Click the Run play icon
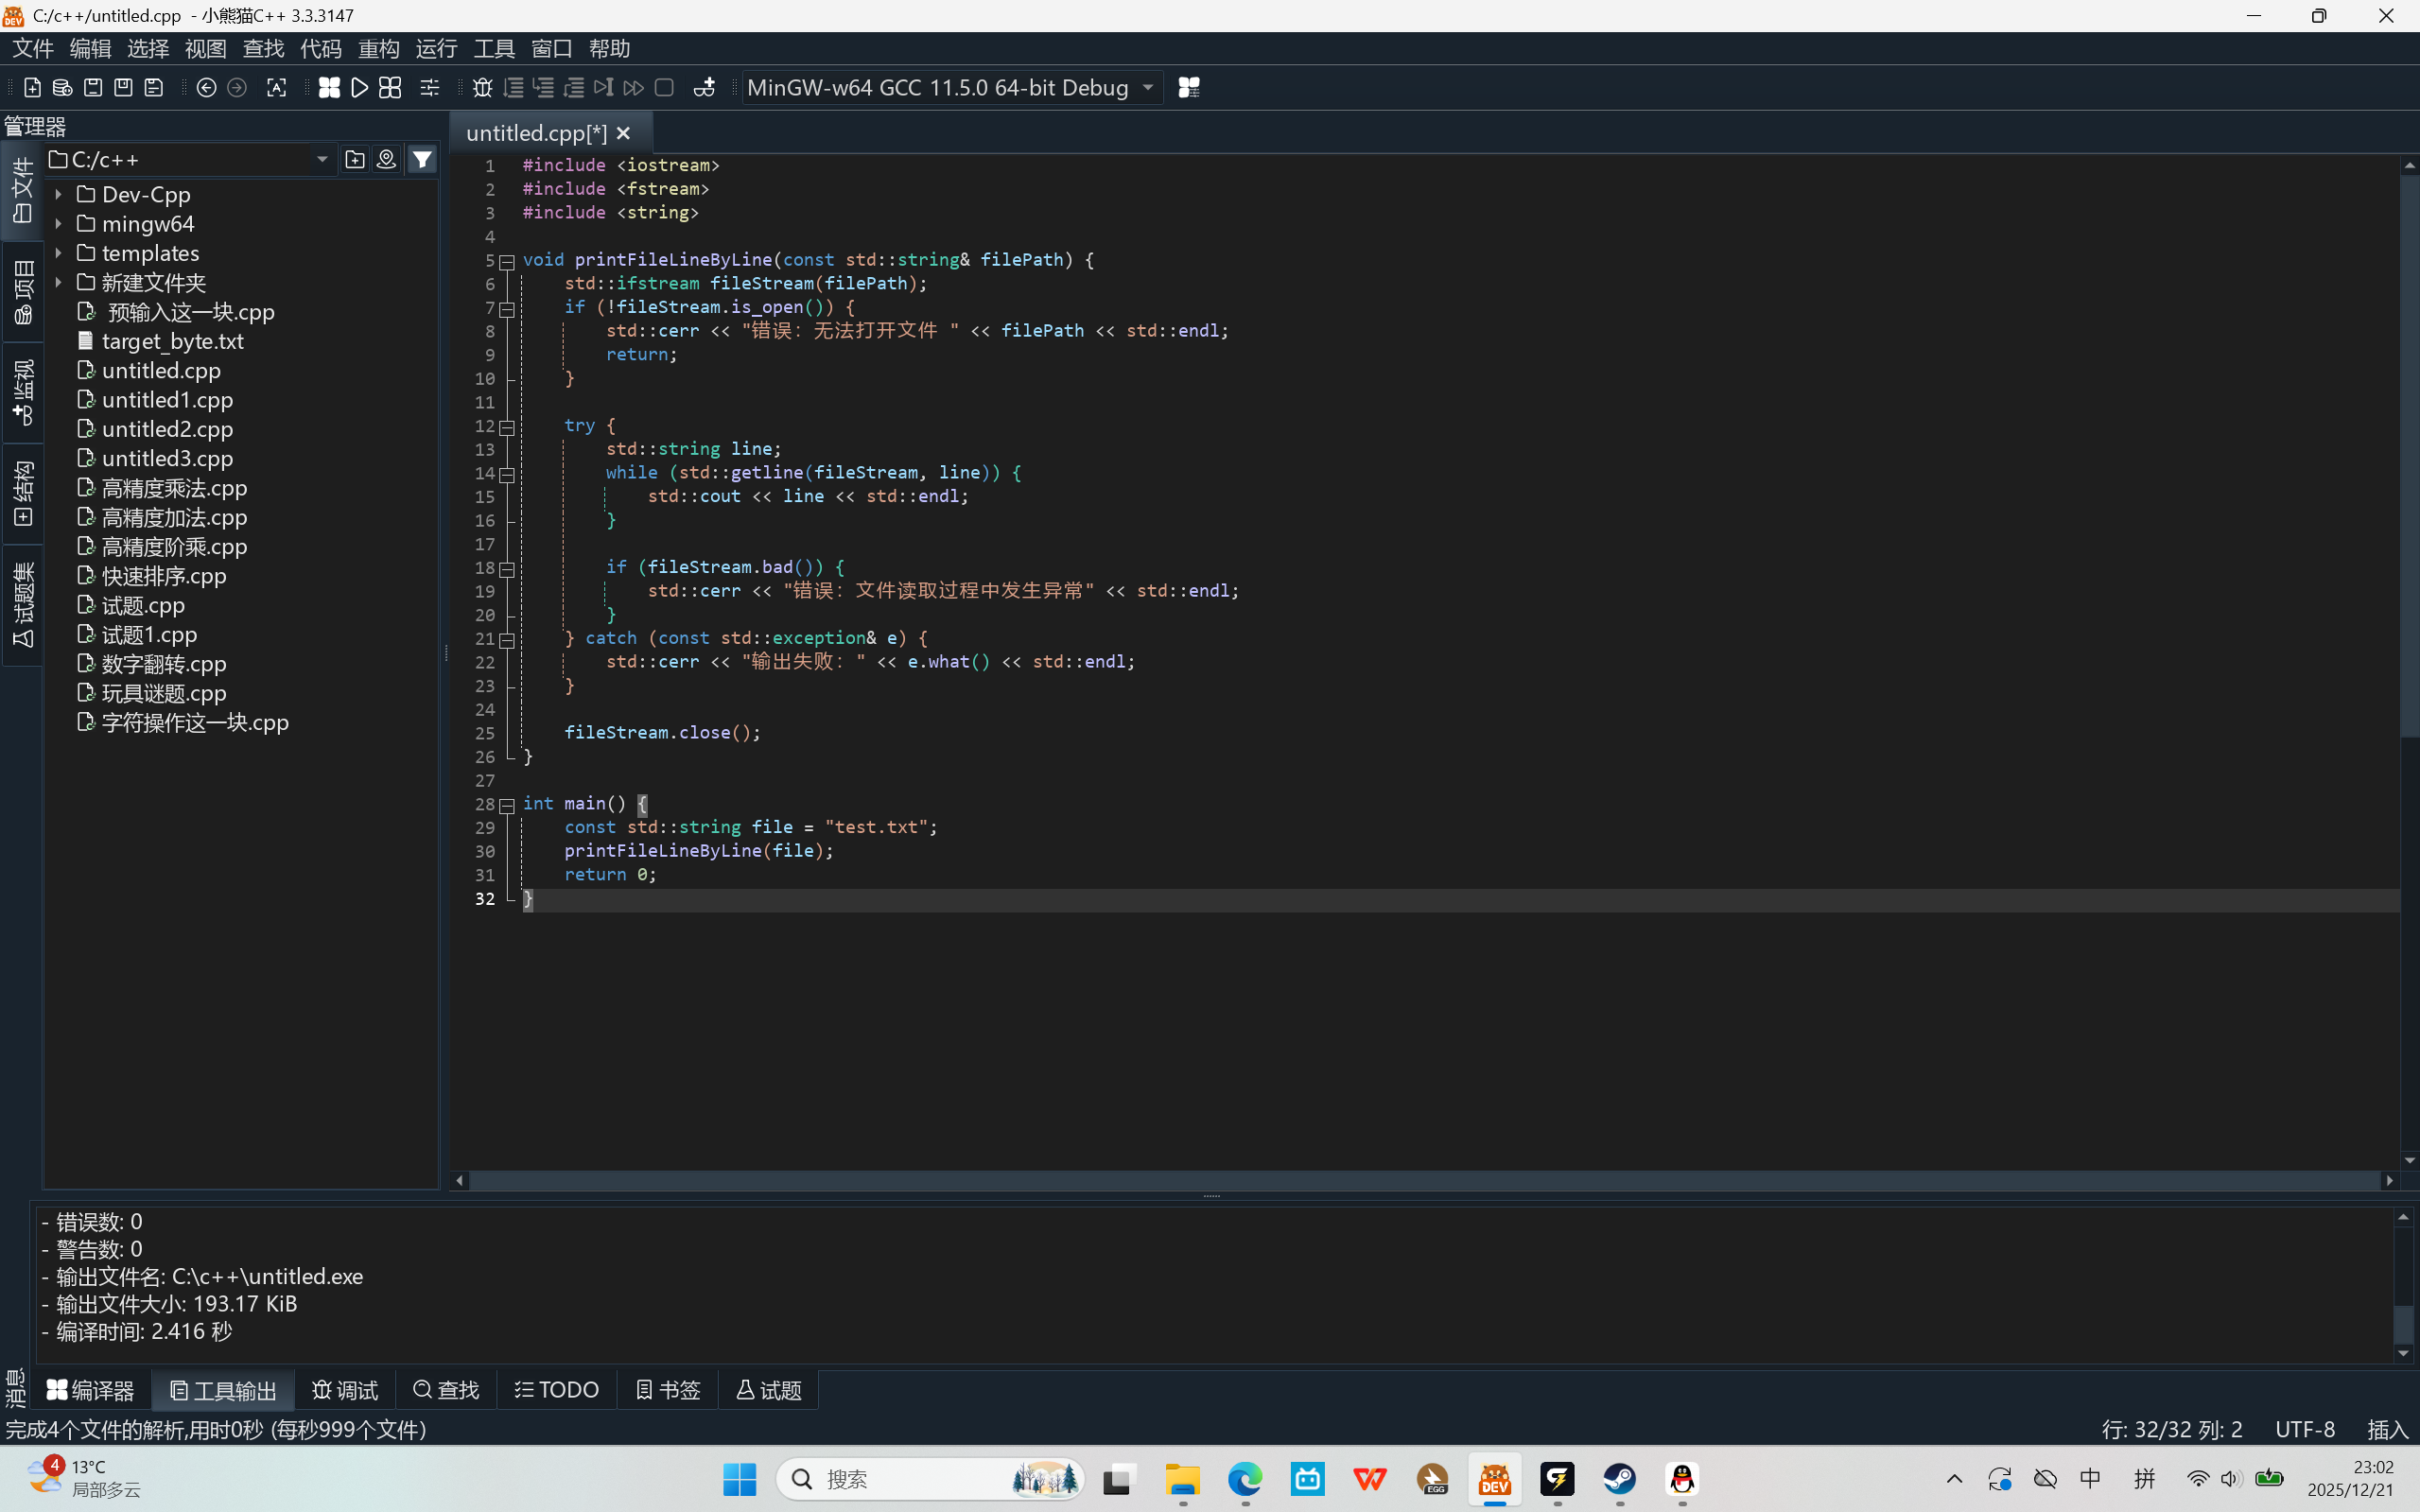The width and height of the screenshot is (2420, 1512). point(360,88)
